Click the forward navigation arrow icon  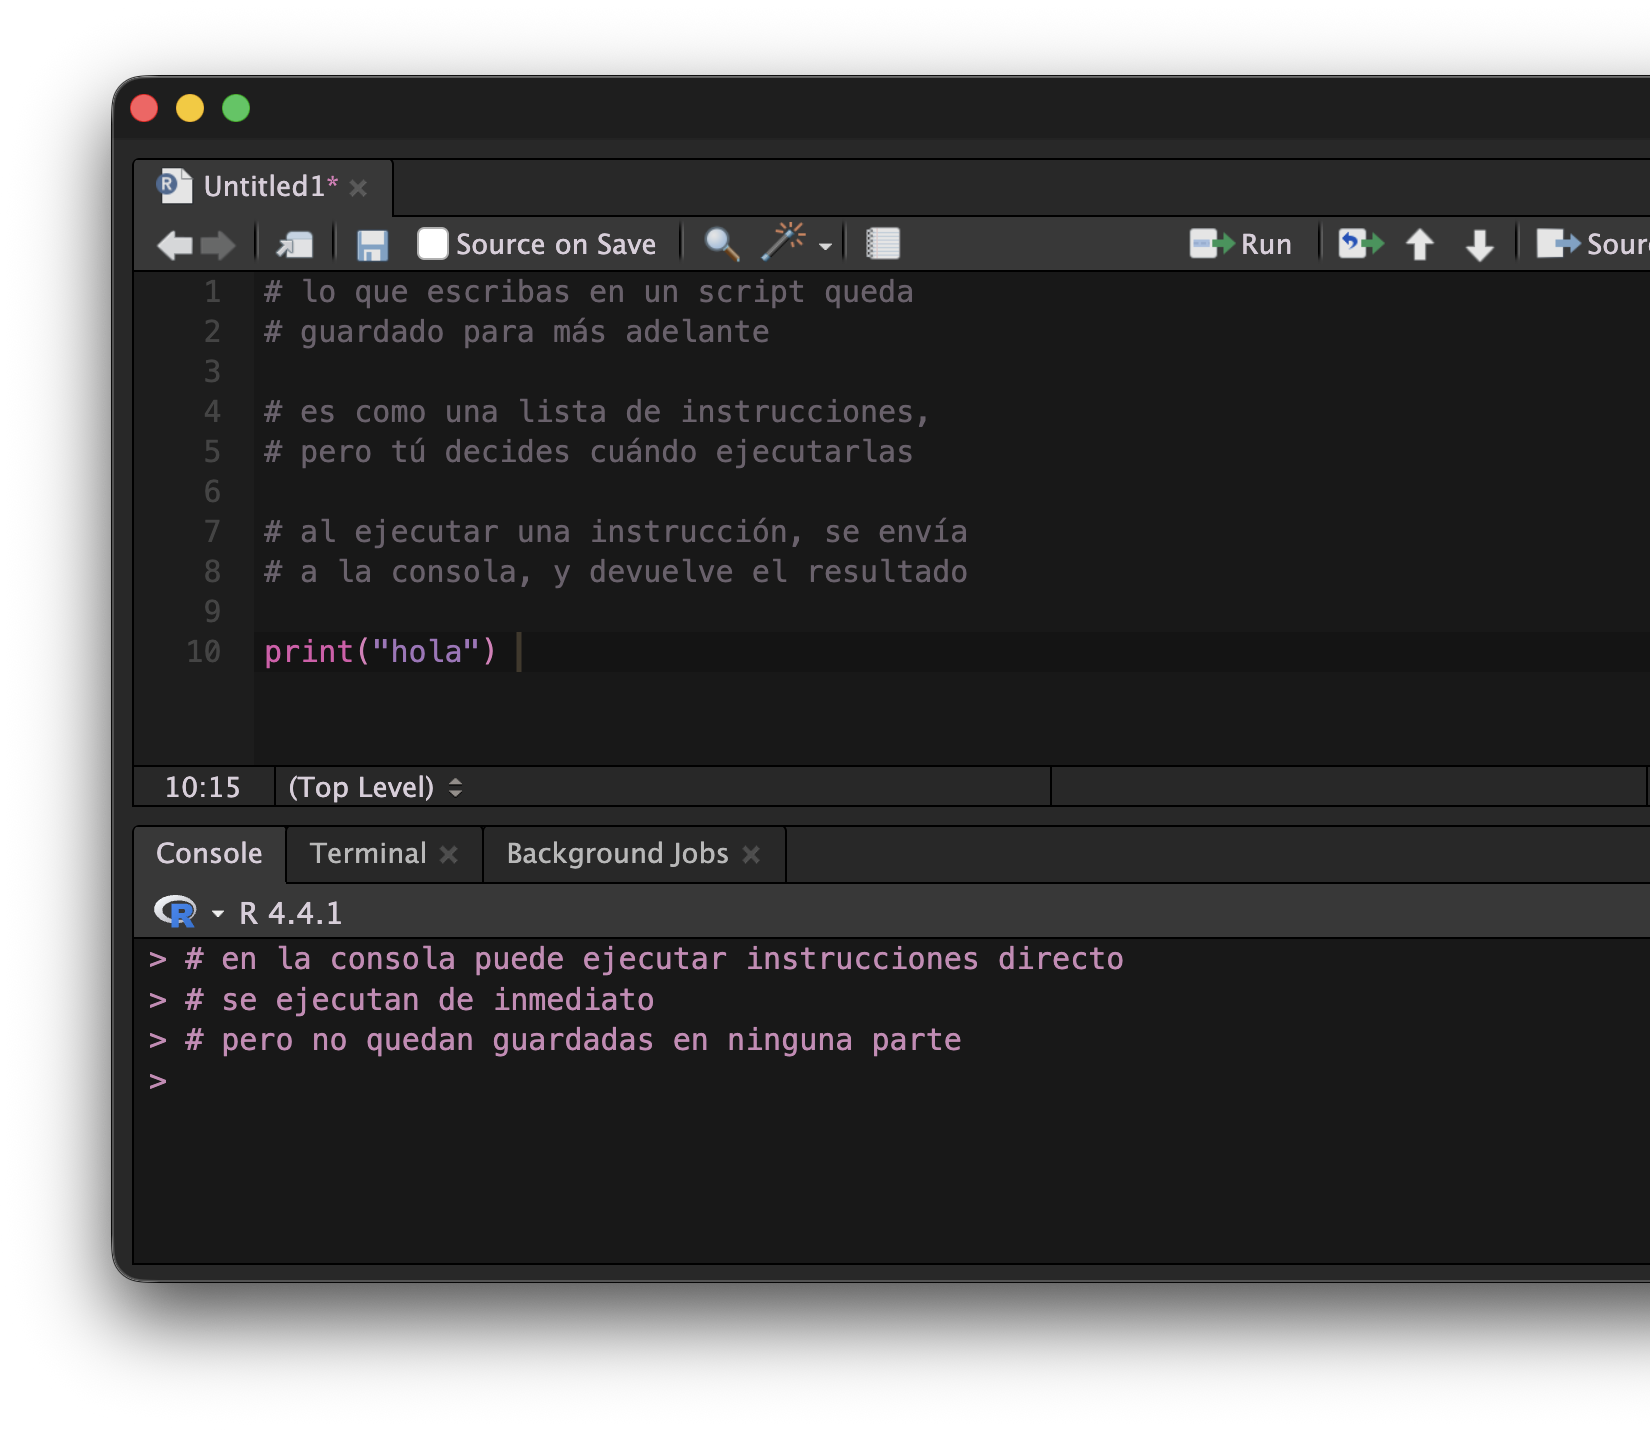(217, 245)
